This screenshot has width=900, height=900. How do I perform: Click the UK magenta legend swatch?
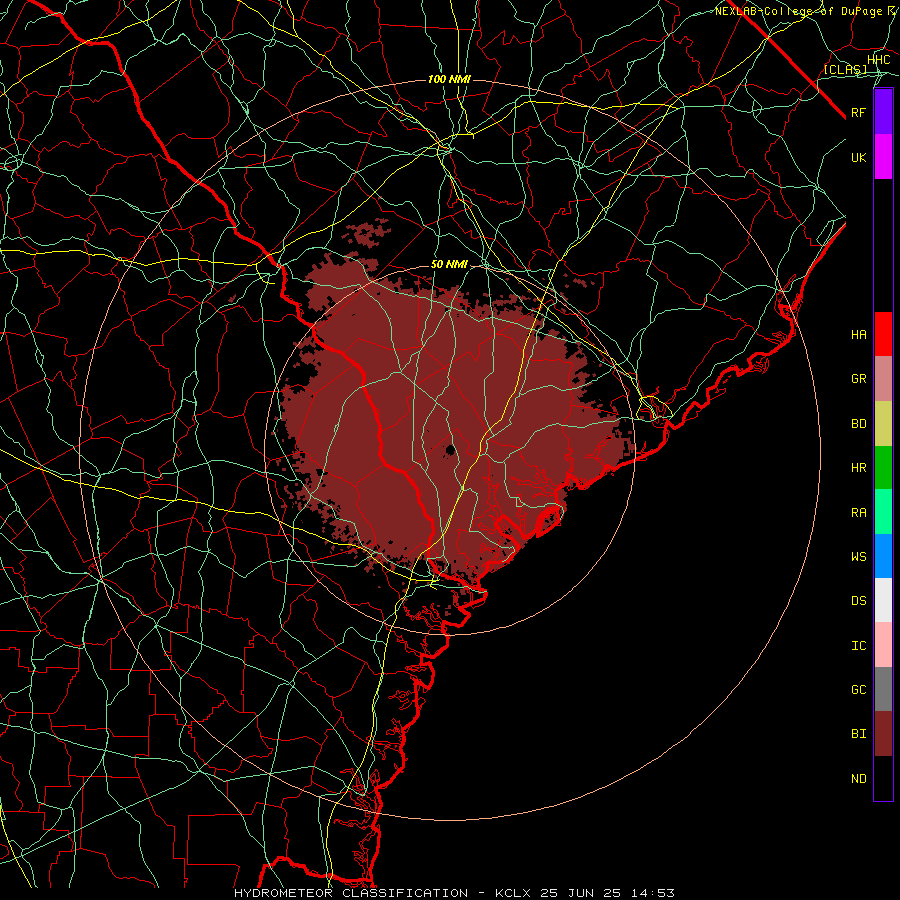click(883, 157)
